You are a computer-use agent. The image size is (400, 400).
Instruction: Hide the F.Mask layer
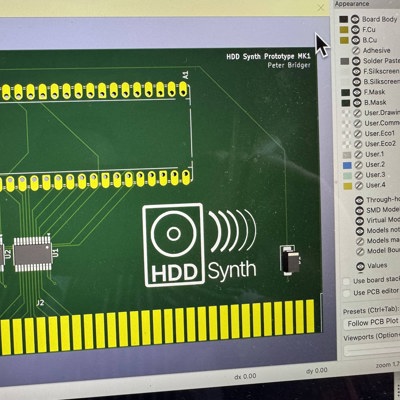(357, 92)
